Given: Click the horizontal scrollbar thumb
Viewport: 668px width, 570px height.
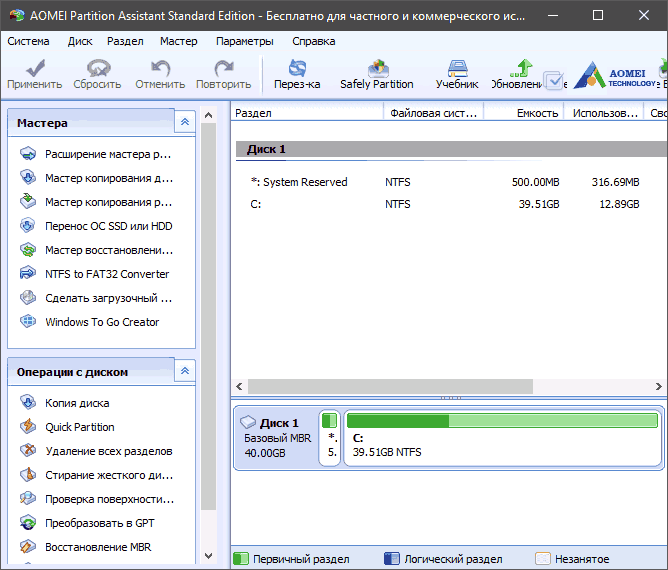Looking at the screenshot, I should coord(390,386).
